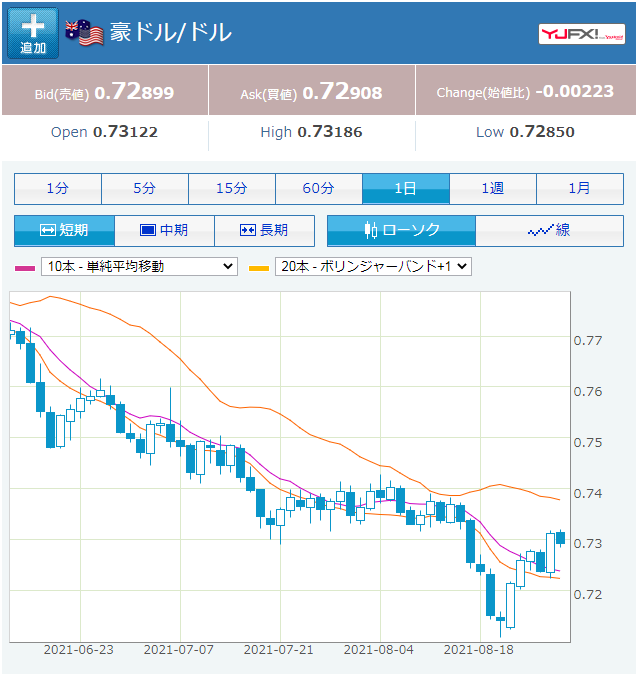Click the 2021-07-07 date axis label
This screenshot has width=636, height=674.
tap(179, 649)
